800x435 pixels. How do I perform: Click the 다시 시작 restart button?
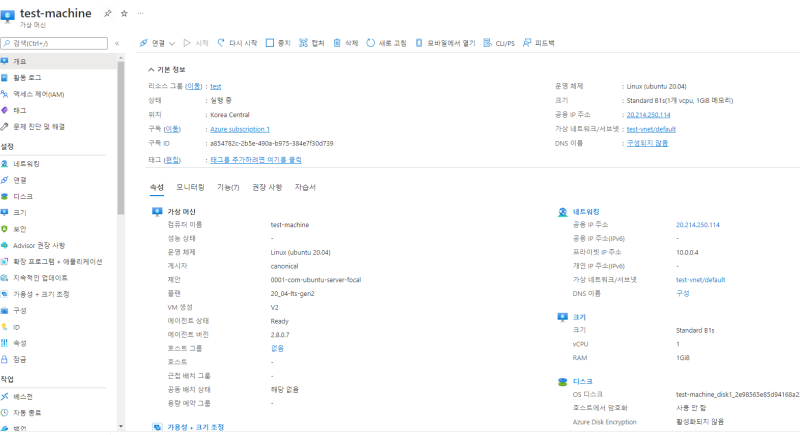[237, 43]
